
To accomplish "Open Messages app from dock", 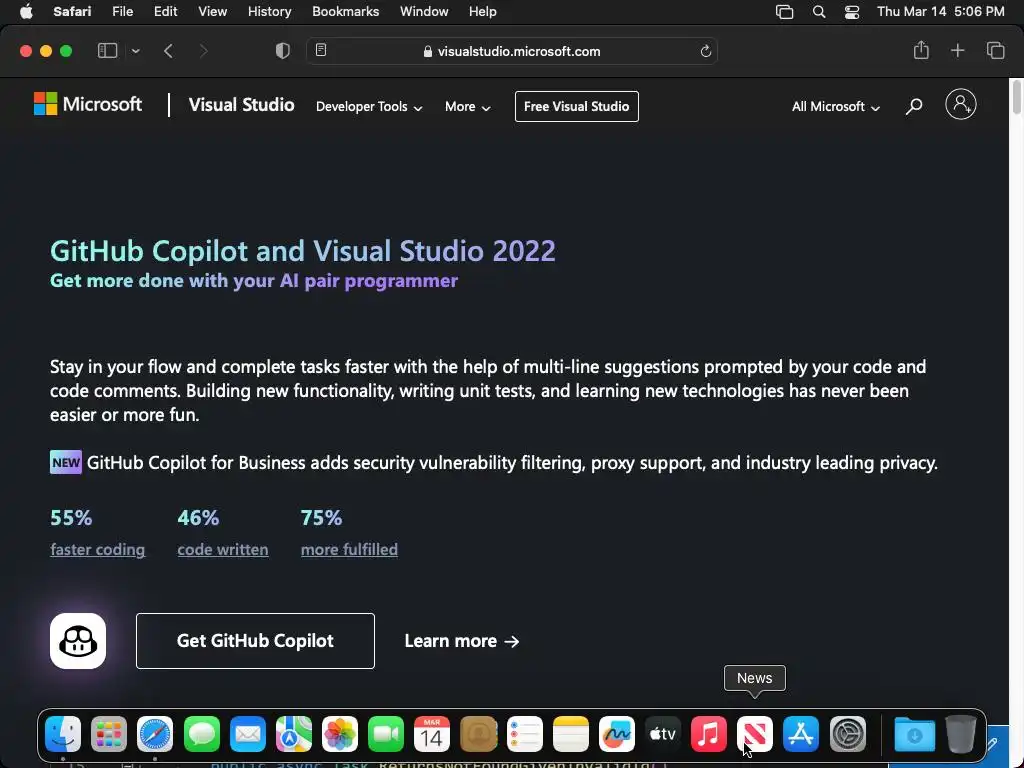I will point(201,734).
